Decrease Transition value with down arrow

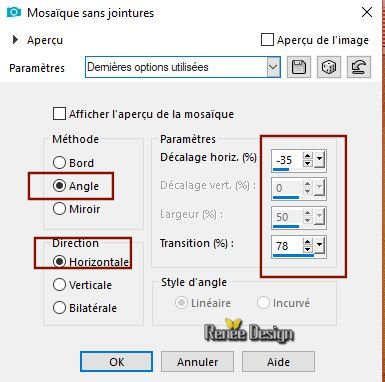click(308, 249)
